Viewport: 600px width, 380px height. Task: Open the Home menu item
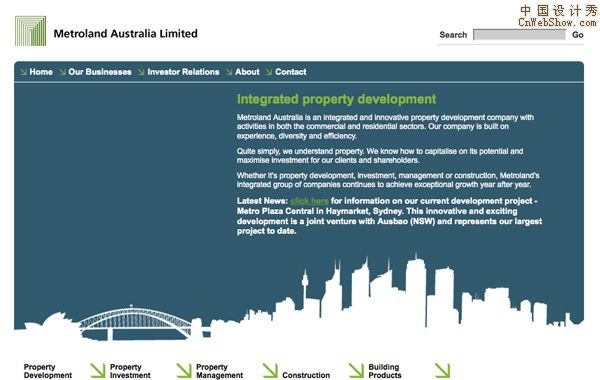click(x=41, y=72)
